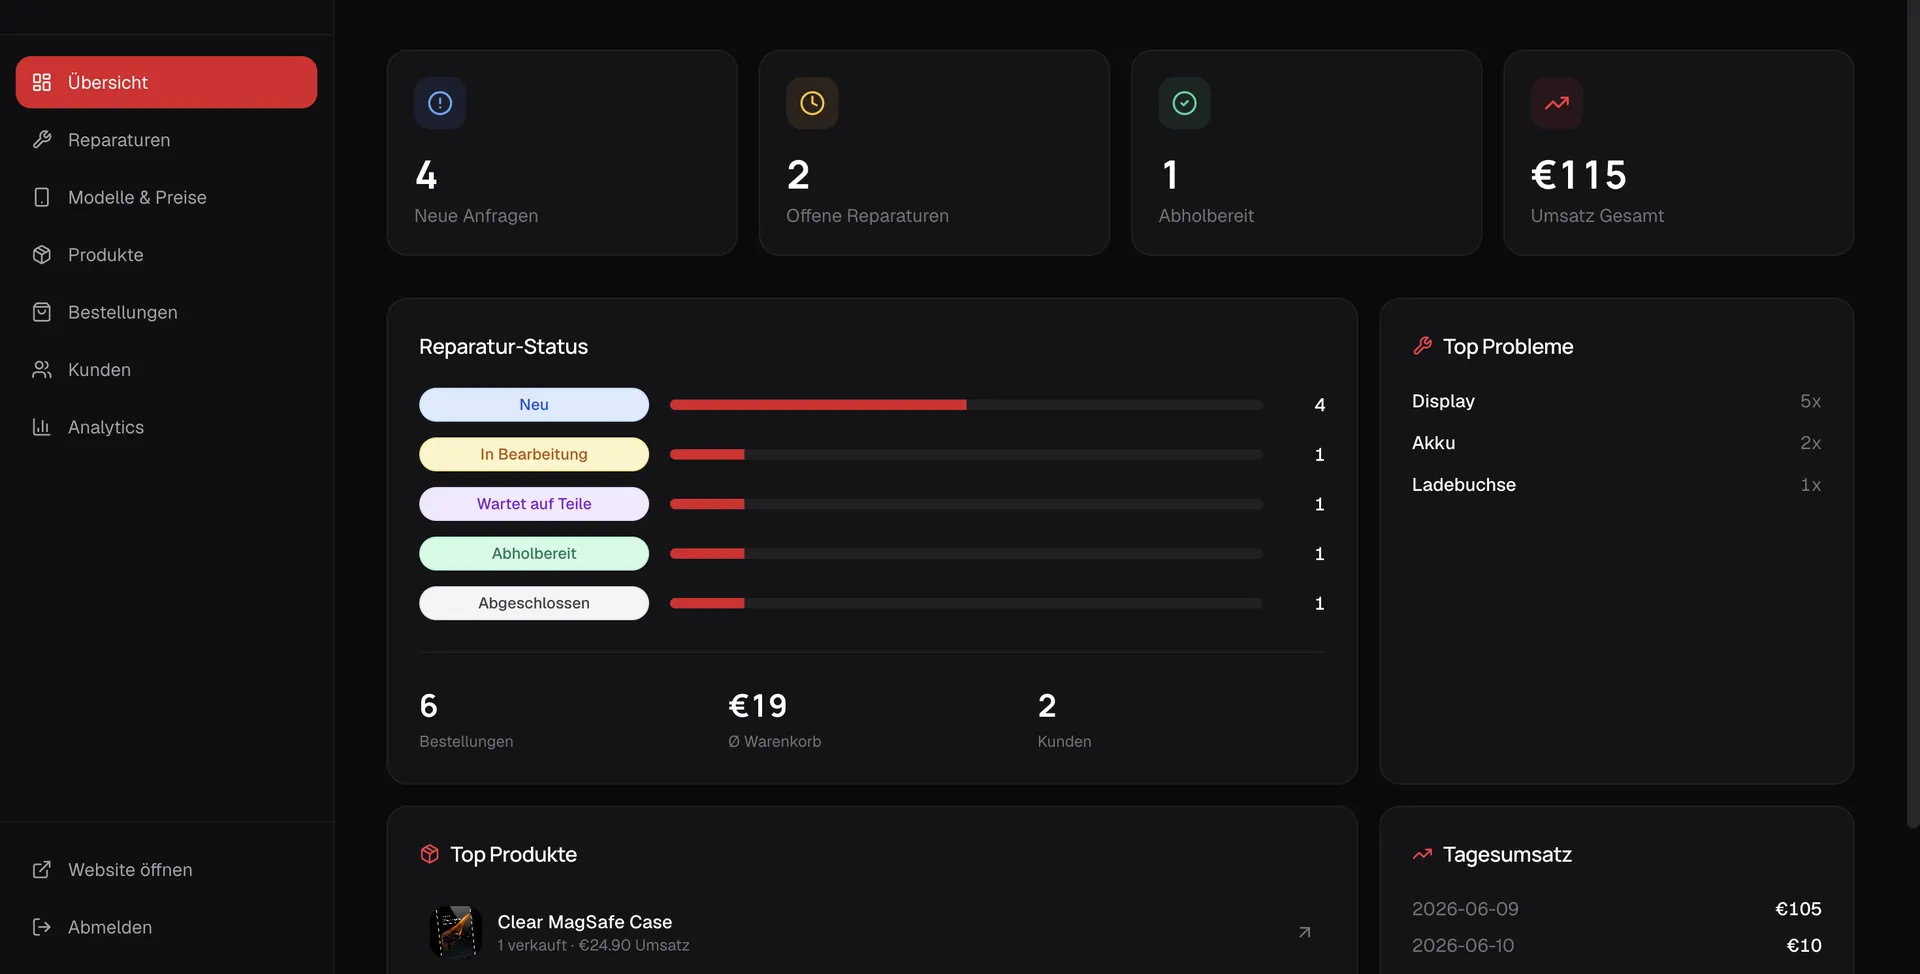Open the Bestellungen page
The image size is (1920, 974).
coord(166,312)
